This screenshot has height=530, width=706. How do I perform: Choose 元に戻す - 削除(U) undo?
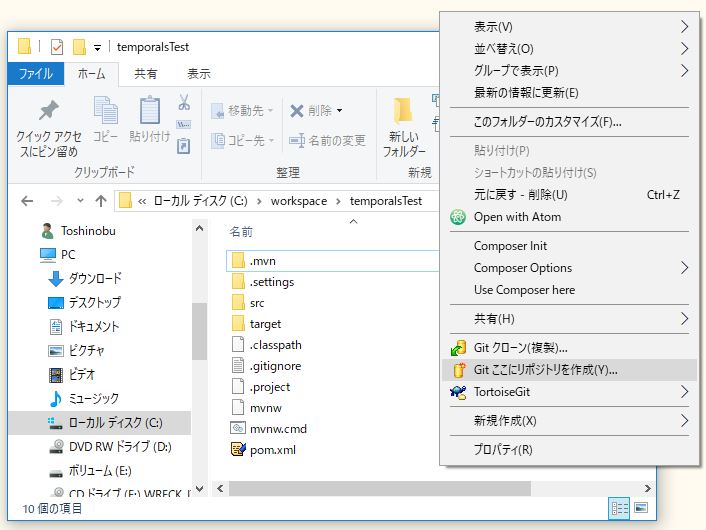coord(570,195)
